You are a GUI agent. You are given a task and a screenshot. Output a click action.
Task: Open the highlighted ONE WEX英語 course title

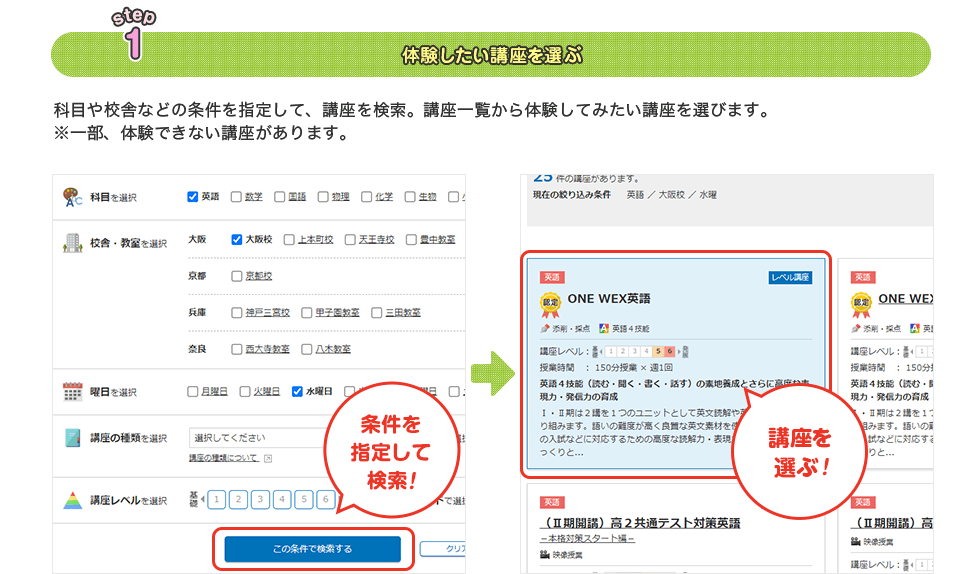609,299
